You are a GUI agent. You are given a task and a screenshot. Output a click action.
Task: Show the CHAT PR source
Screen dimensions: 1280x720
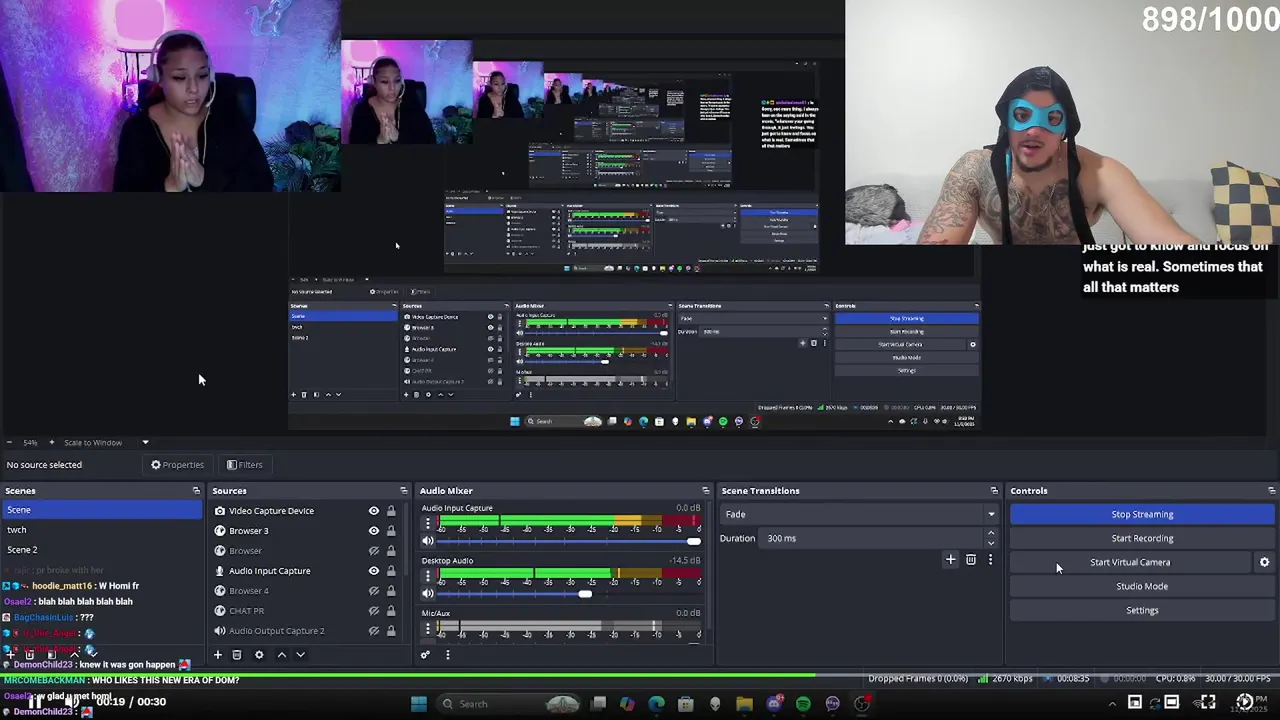374,611
